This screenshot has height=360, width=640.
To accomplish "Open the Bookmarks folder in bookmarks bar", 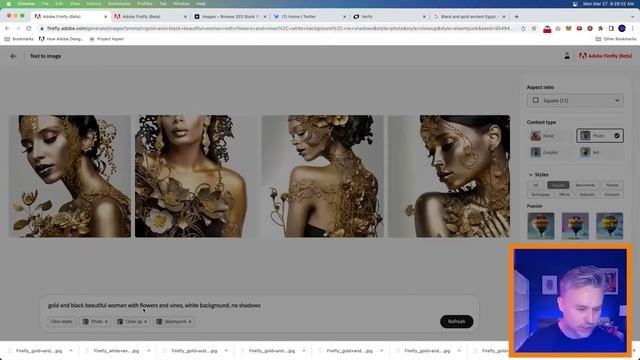I will [19, 39].
